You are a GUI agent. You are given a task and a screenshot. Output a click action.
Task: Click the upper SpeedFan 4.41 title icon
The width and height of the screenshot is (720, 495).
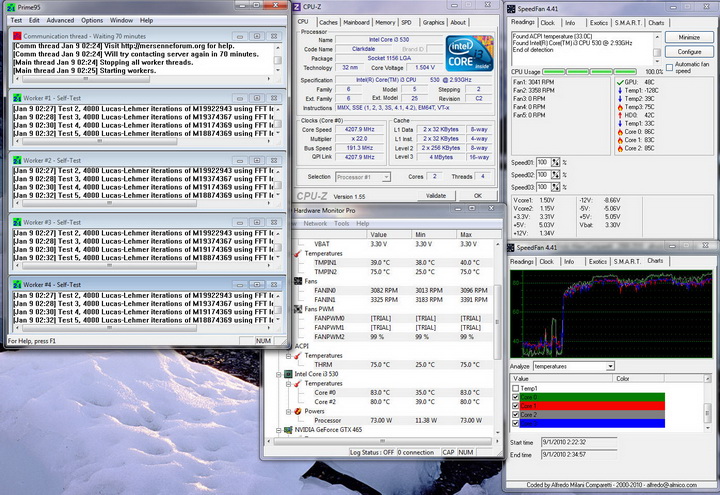(x=511, y=9)
